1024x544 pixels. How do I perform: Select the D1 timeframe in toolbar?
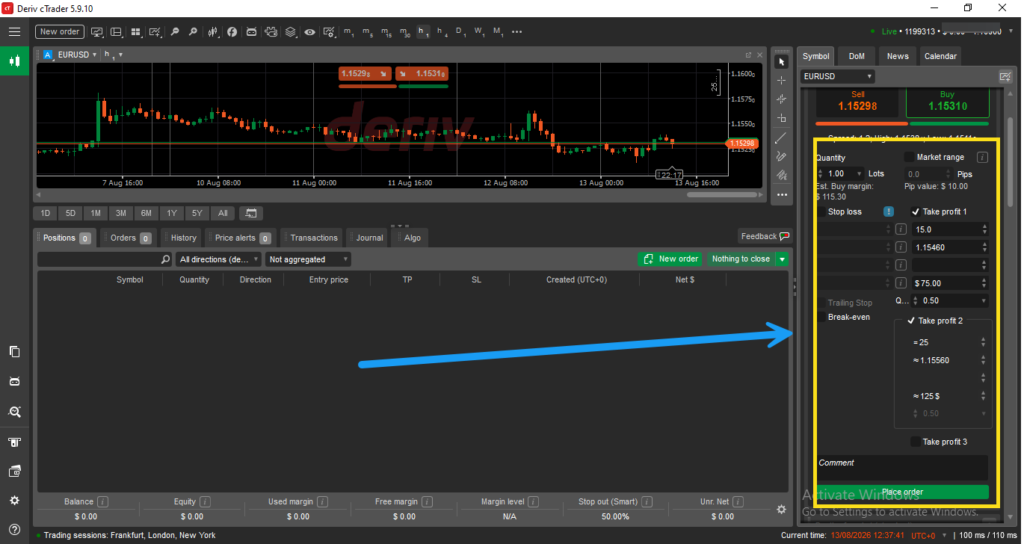(x=460, y=31)
